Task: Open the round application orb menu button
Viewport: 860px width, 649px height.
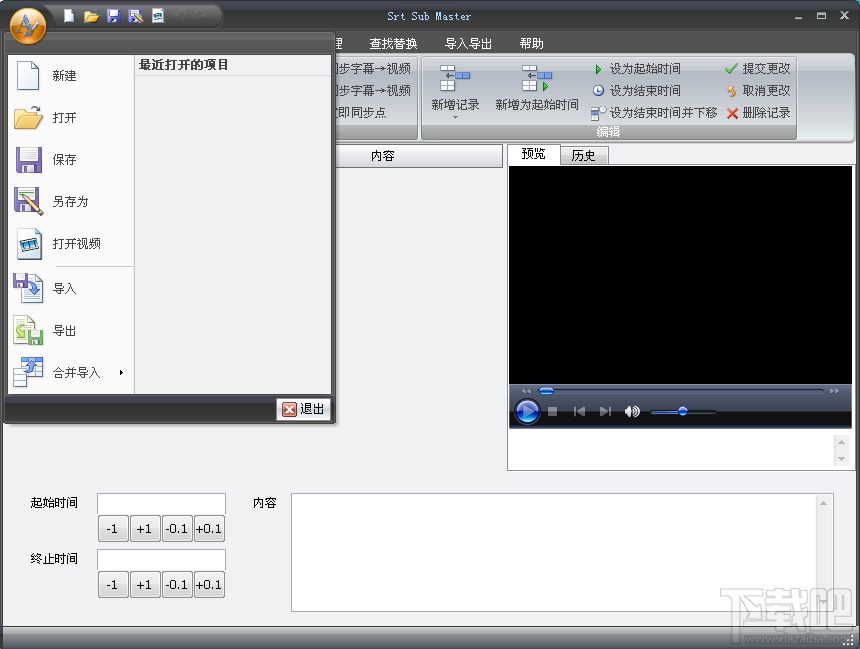Action: tap(27, 25)
